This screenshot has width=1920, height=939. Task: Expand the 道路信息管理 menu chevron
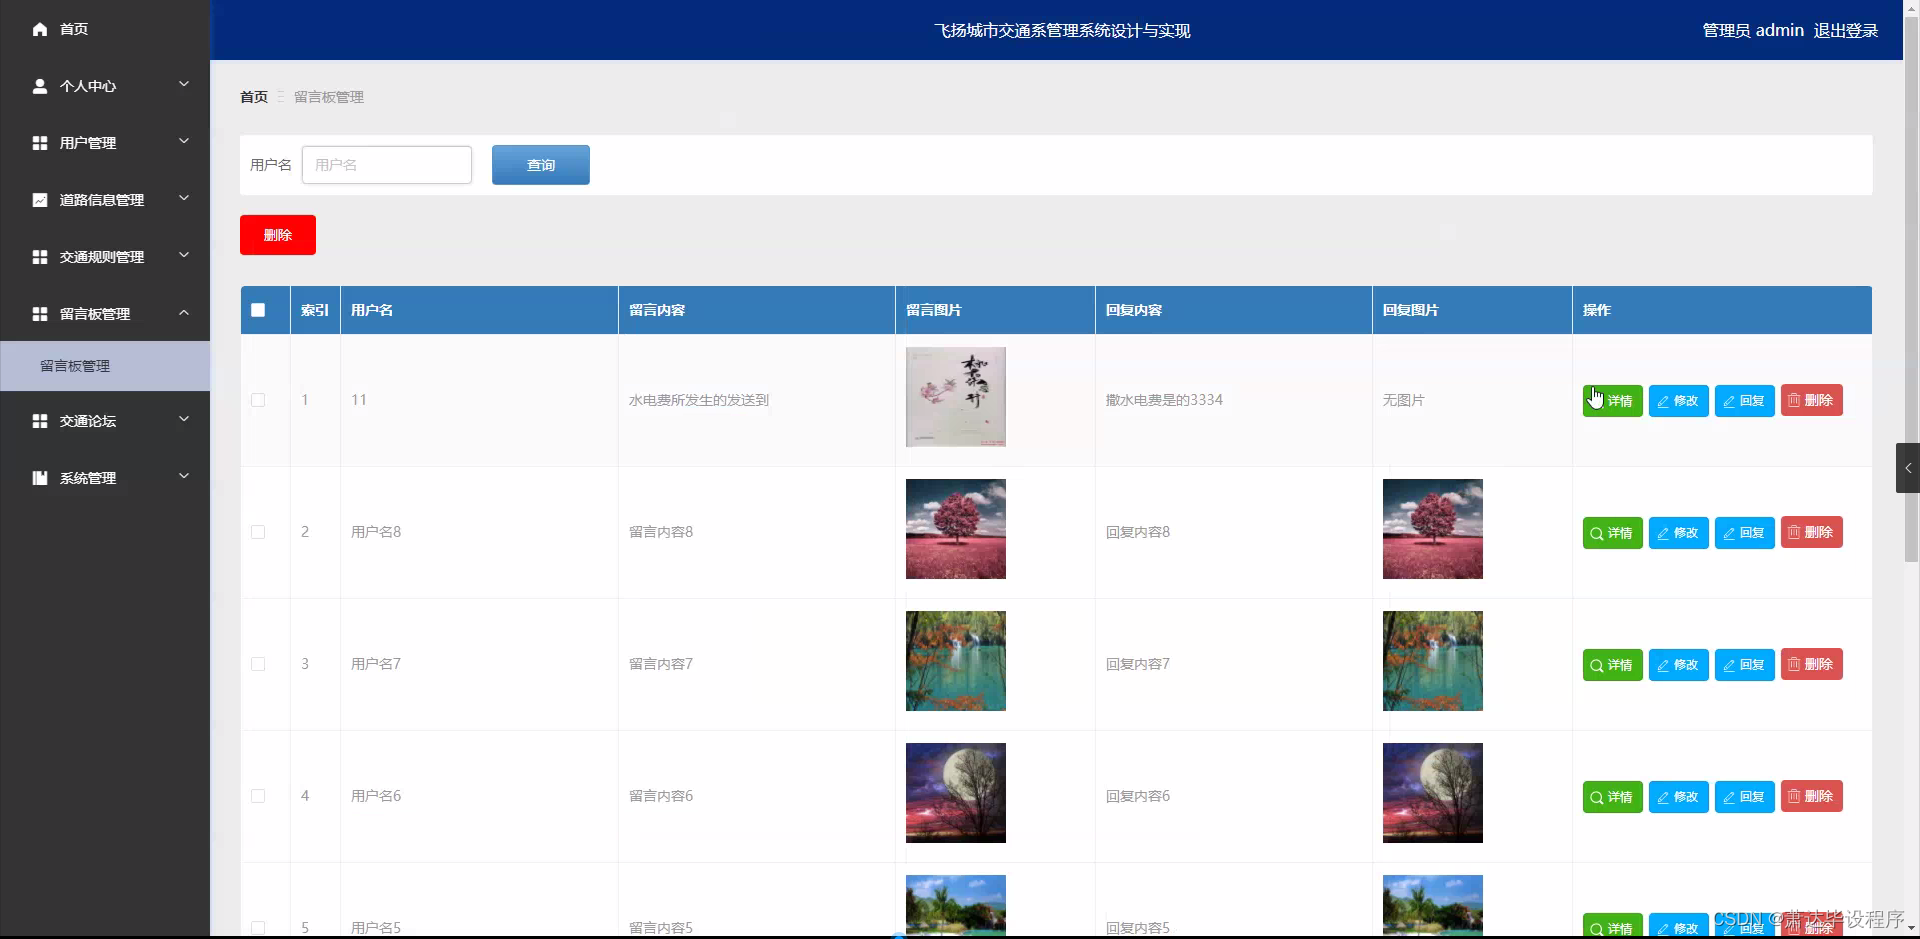tap(184, 198)
